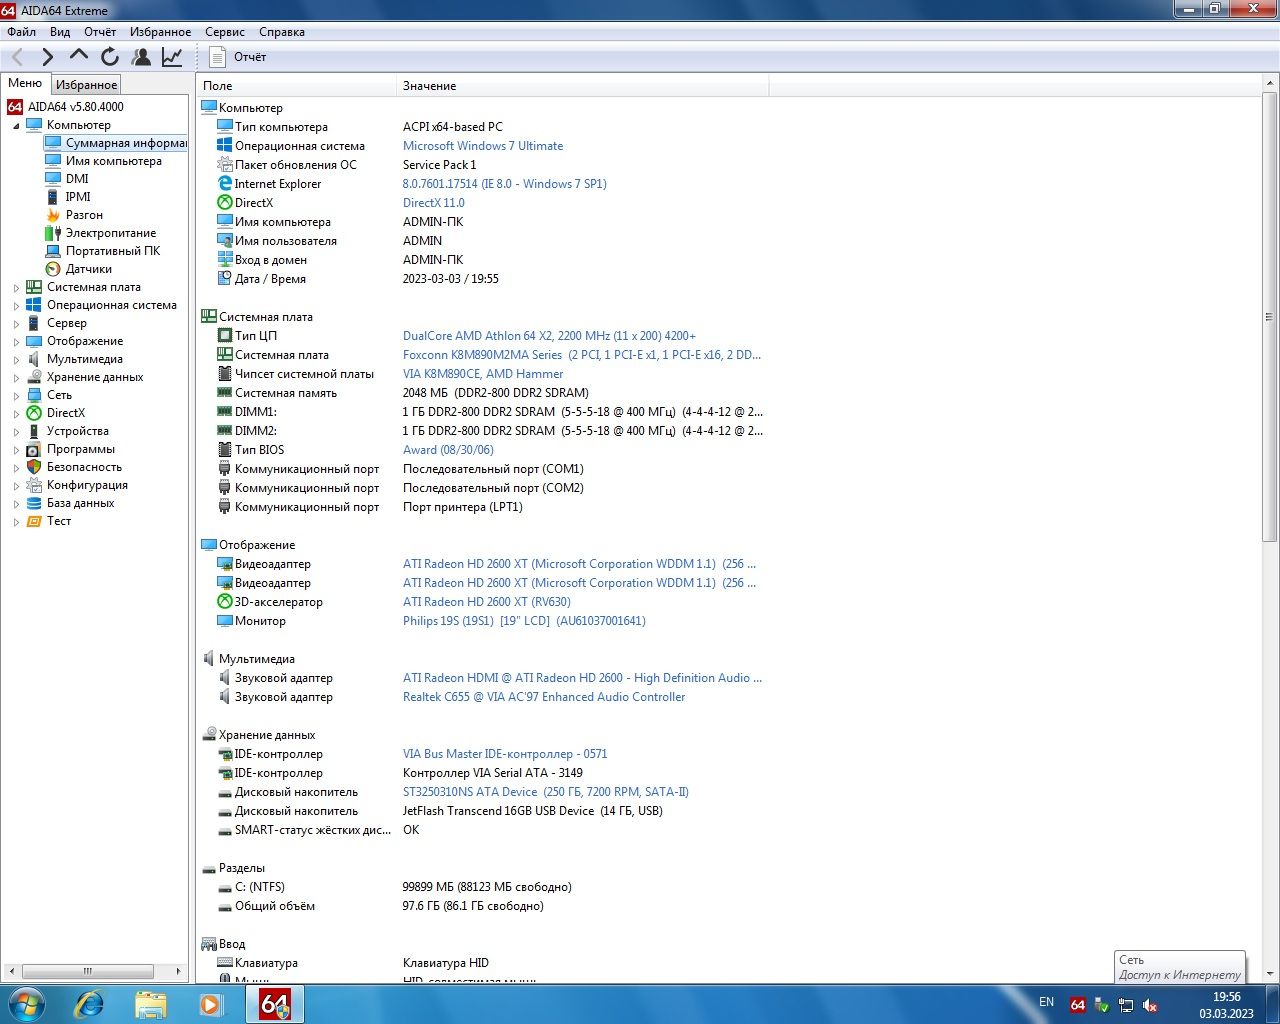Open the Разгон flame icon item
The height and width of the screenshot is (1024, 1280).
coord(53,215)
